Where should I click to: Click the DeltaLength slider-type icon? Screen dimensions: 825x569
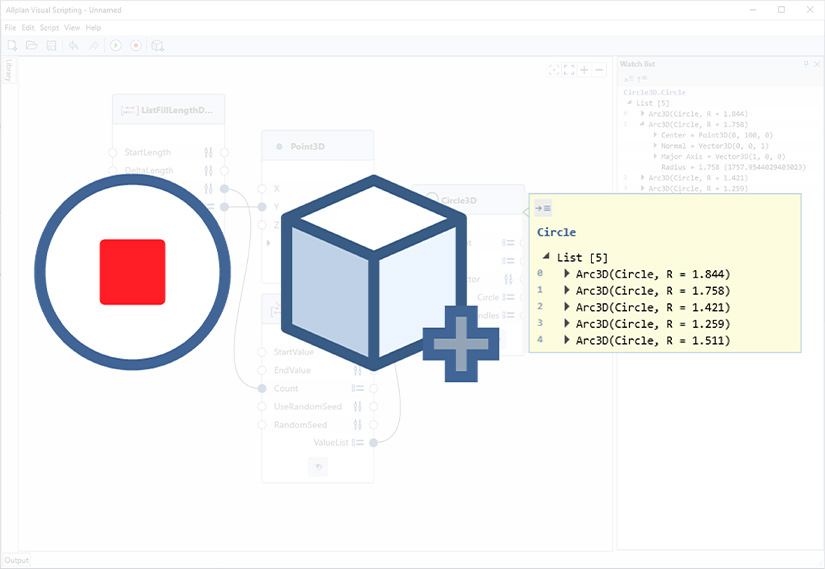[208, 171]
